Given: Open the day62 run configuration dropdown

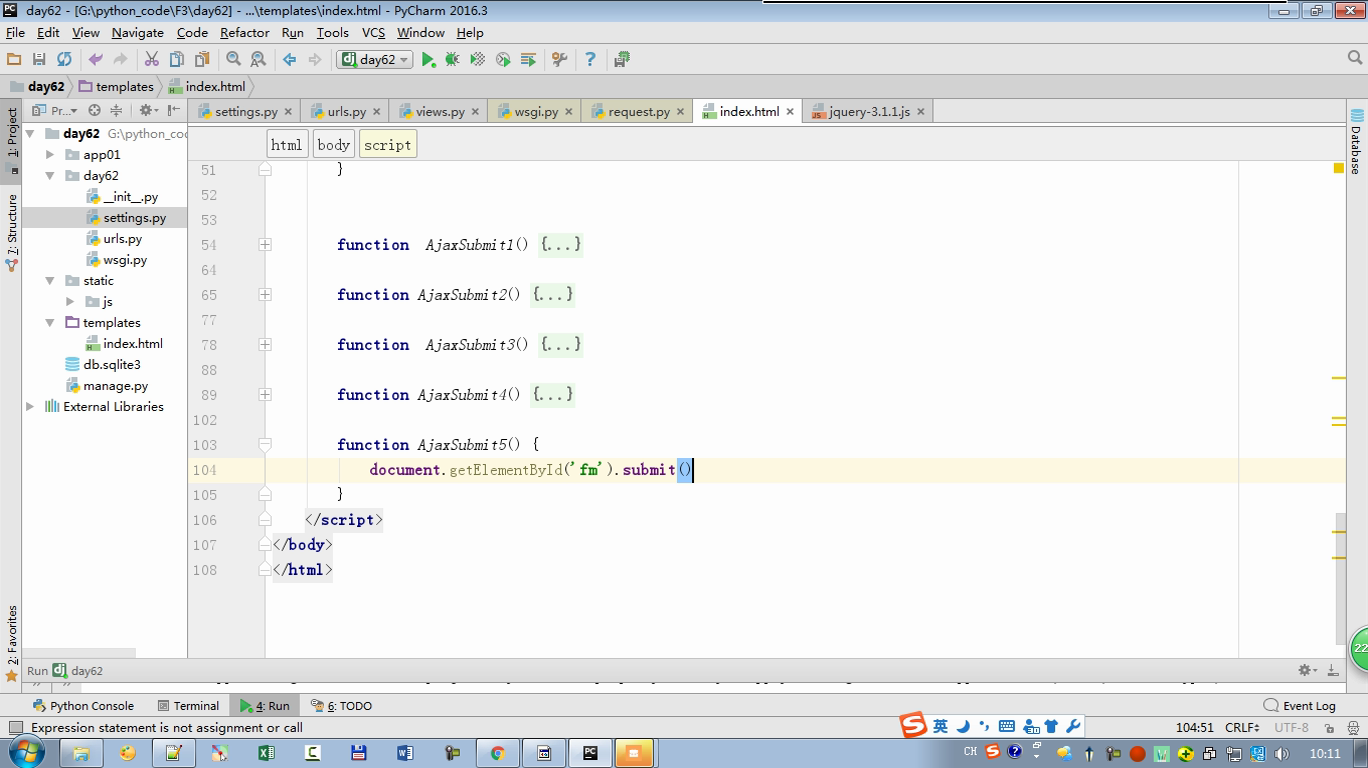Looking at the screenshot, I should pos(376,60).
